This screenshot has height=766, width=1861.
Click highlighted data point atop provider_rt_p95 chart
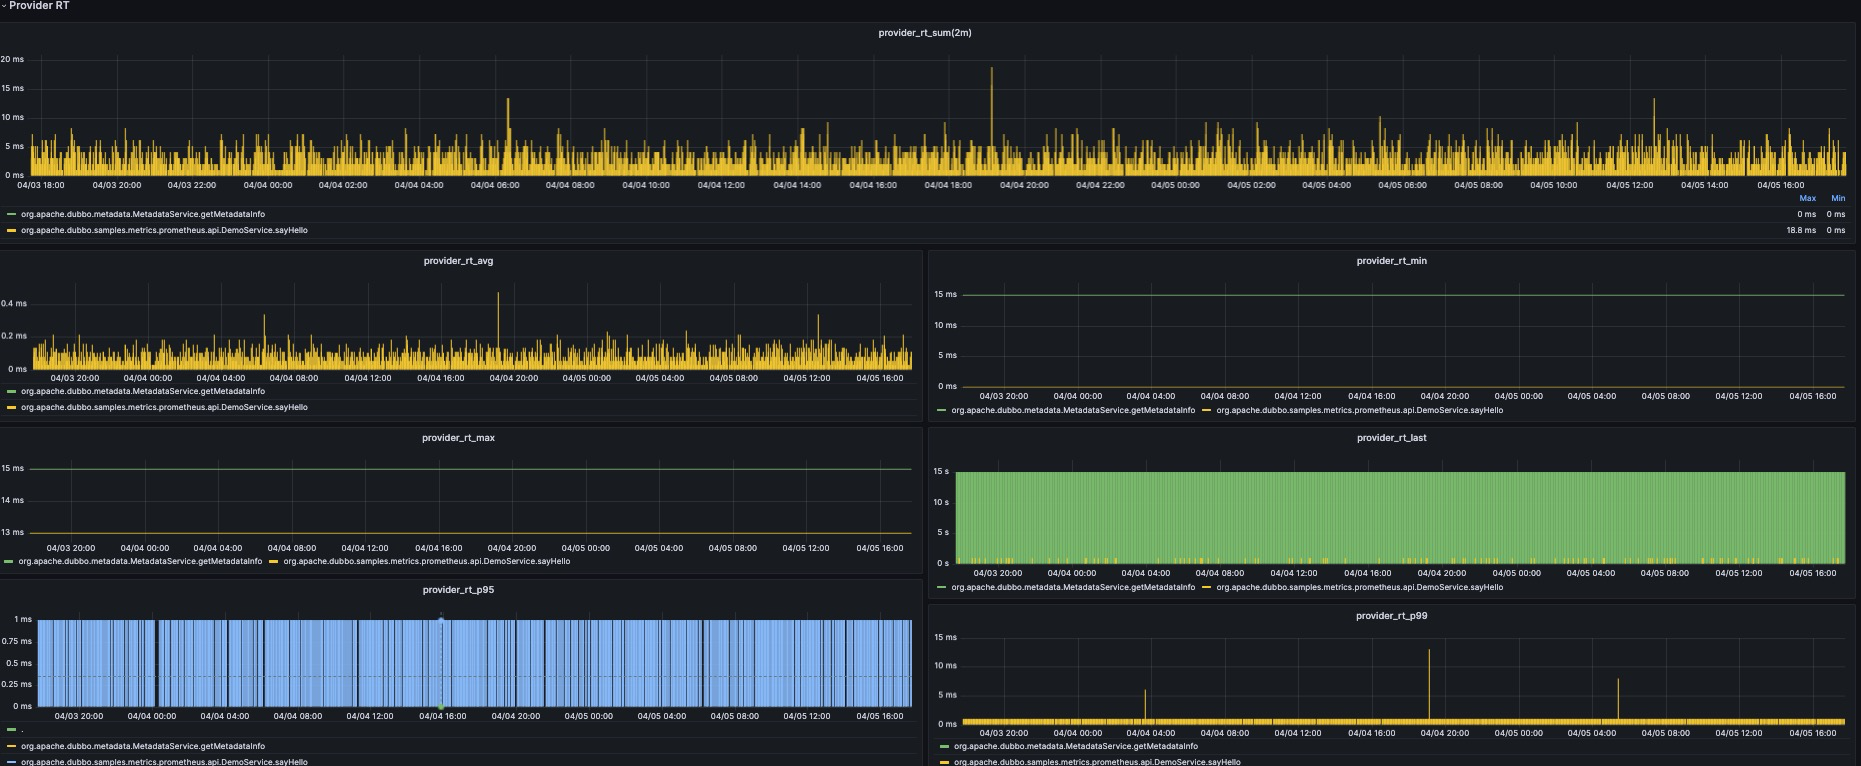click(x=441, y=621)
